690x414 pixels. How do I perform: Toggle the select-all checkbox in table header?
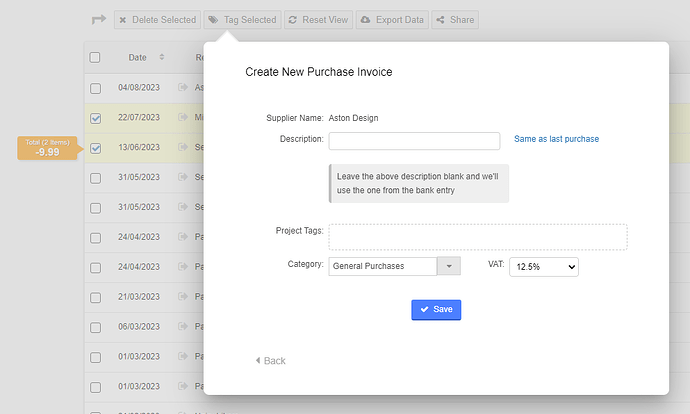pos(95,58)
